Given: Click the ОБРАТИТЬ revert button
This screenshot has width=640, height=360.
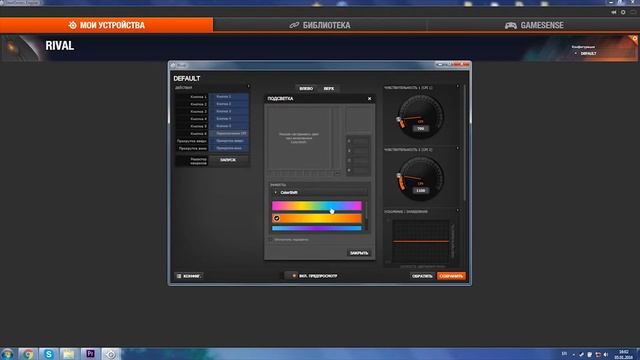Looking at the screenshot, I should point(422,276).
